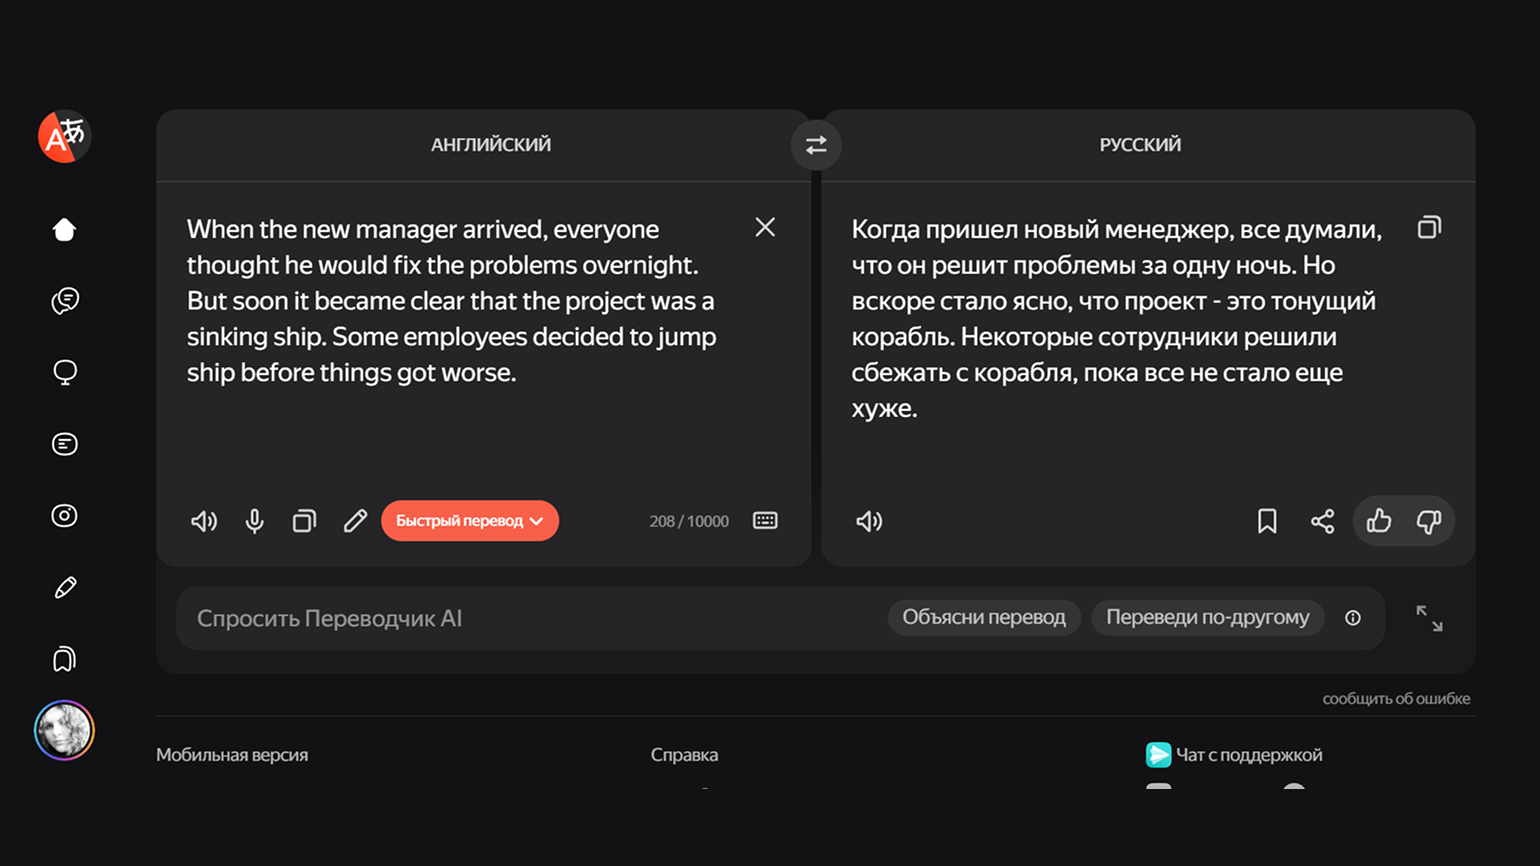The image size is (1540, 866).
Task: Activate microphone voice input
Action: [255, 521]
